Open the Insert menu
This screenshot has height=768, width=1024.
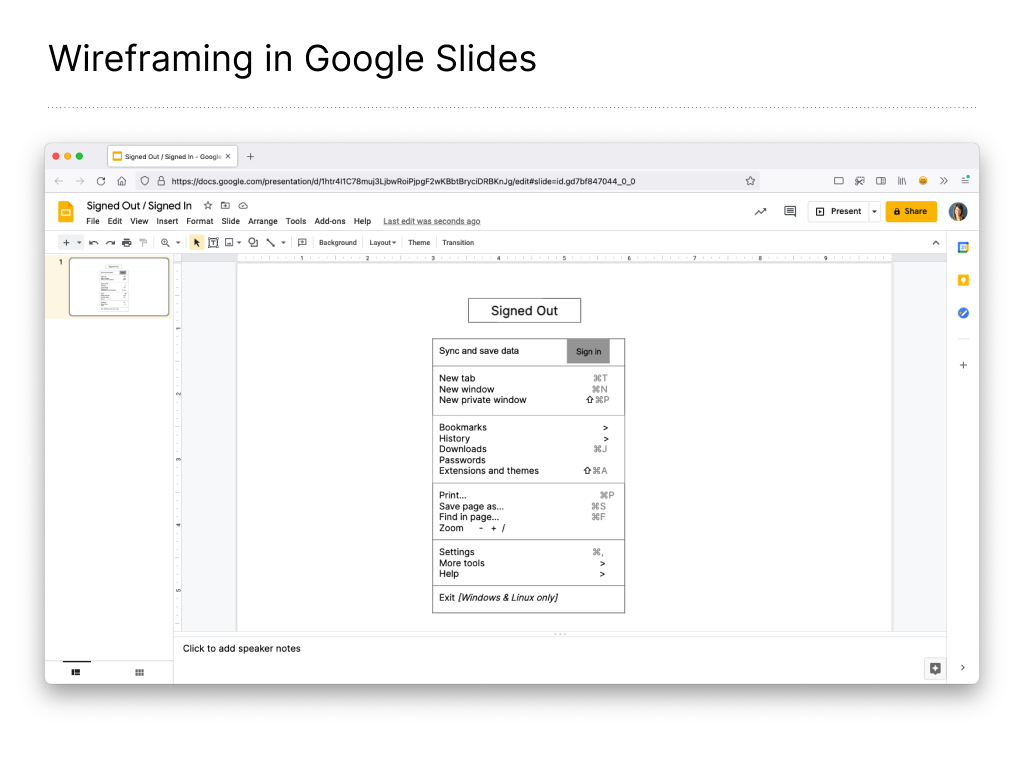click(167, 221)
